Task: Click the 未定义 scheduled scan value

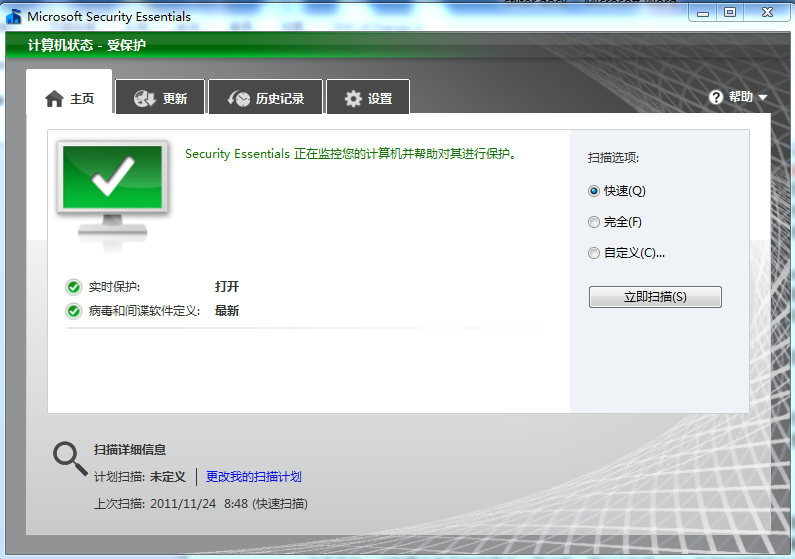Action: [x=168, y=476]
